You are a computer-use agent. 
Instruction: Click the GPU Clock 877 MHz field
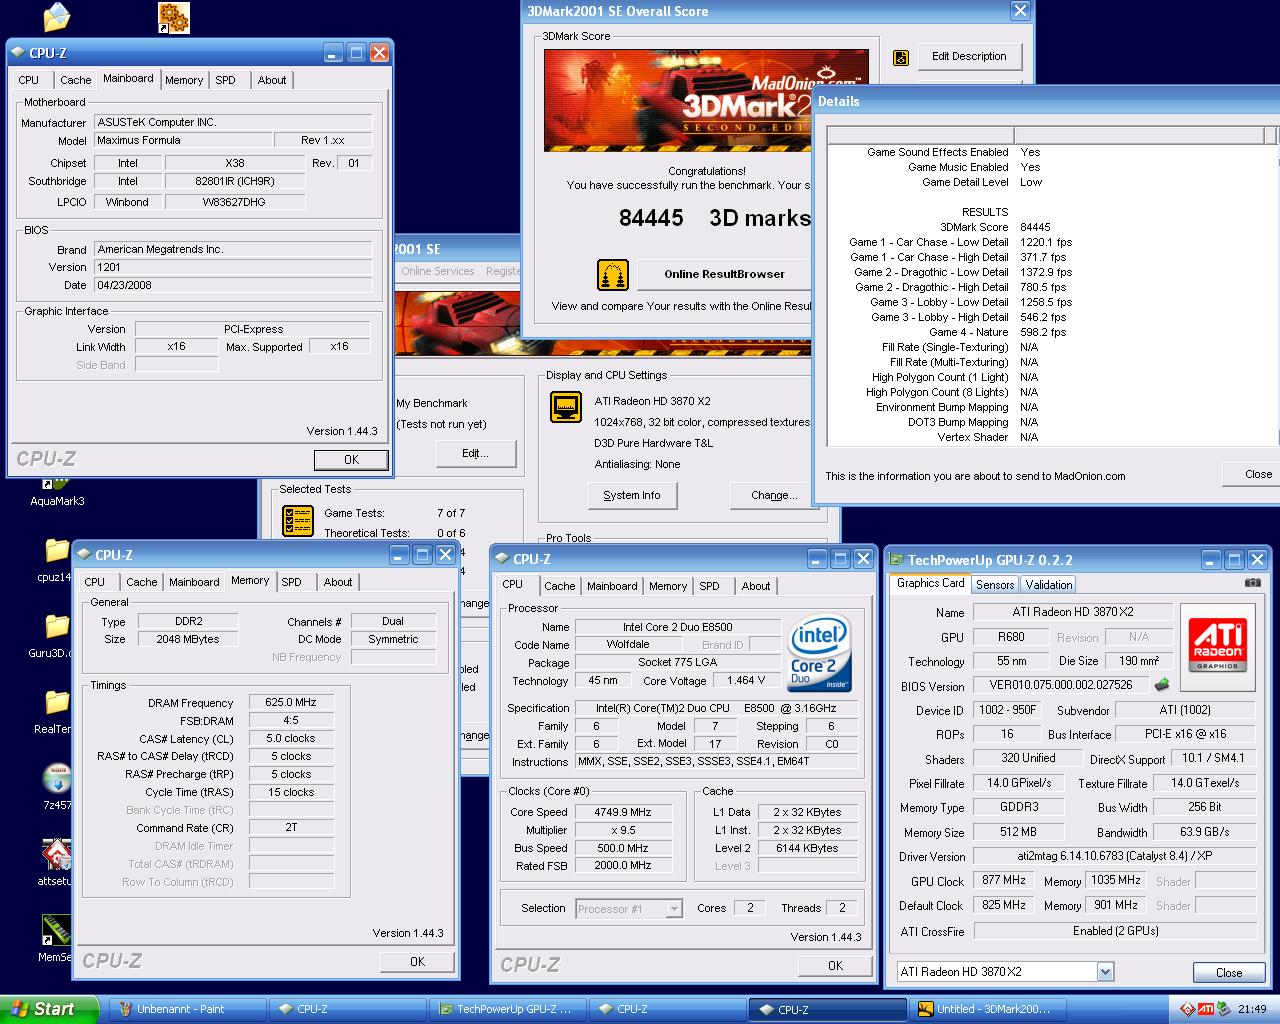(1004, 881)
